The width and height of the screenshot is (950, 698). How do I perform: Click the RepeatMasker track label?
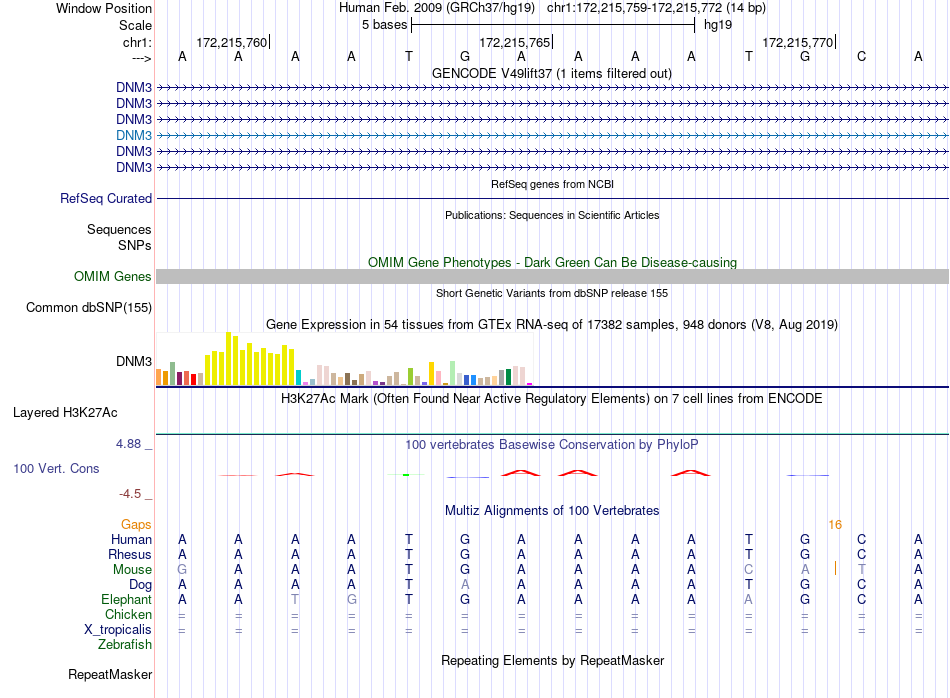[x=110, y=674]
